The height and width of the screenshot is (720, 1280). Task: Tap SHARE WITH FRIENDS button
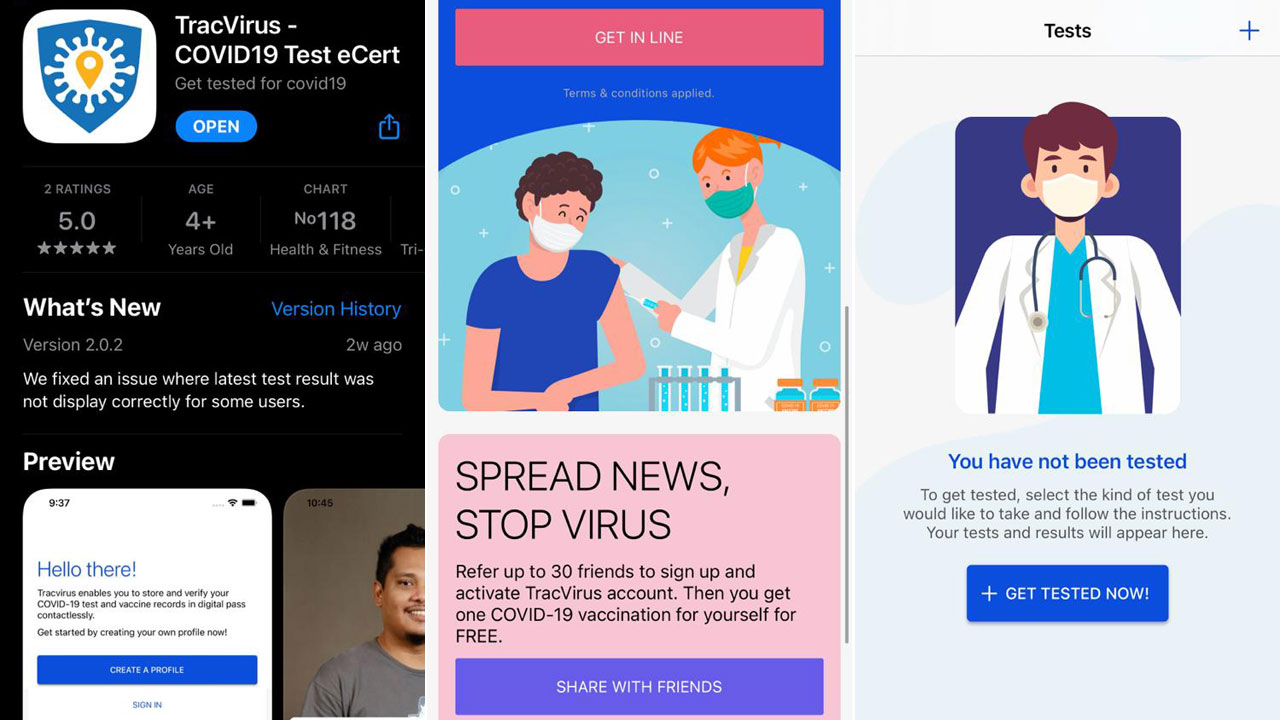tap(639, 686)
